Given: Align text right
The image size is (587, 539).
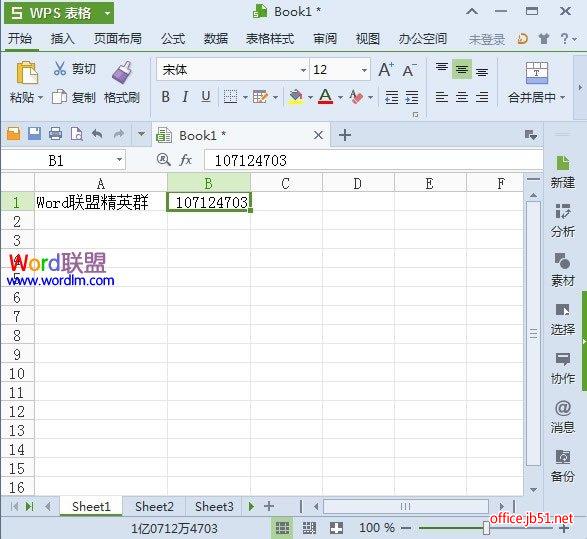Looking at the screenshot, I should click(482, 97).
